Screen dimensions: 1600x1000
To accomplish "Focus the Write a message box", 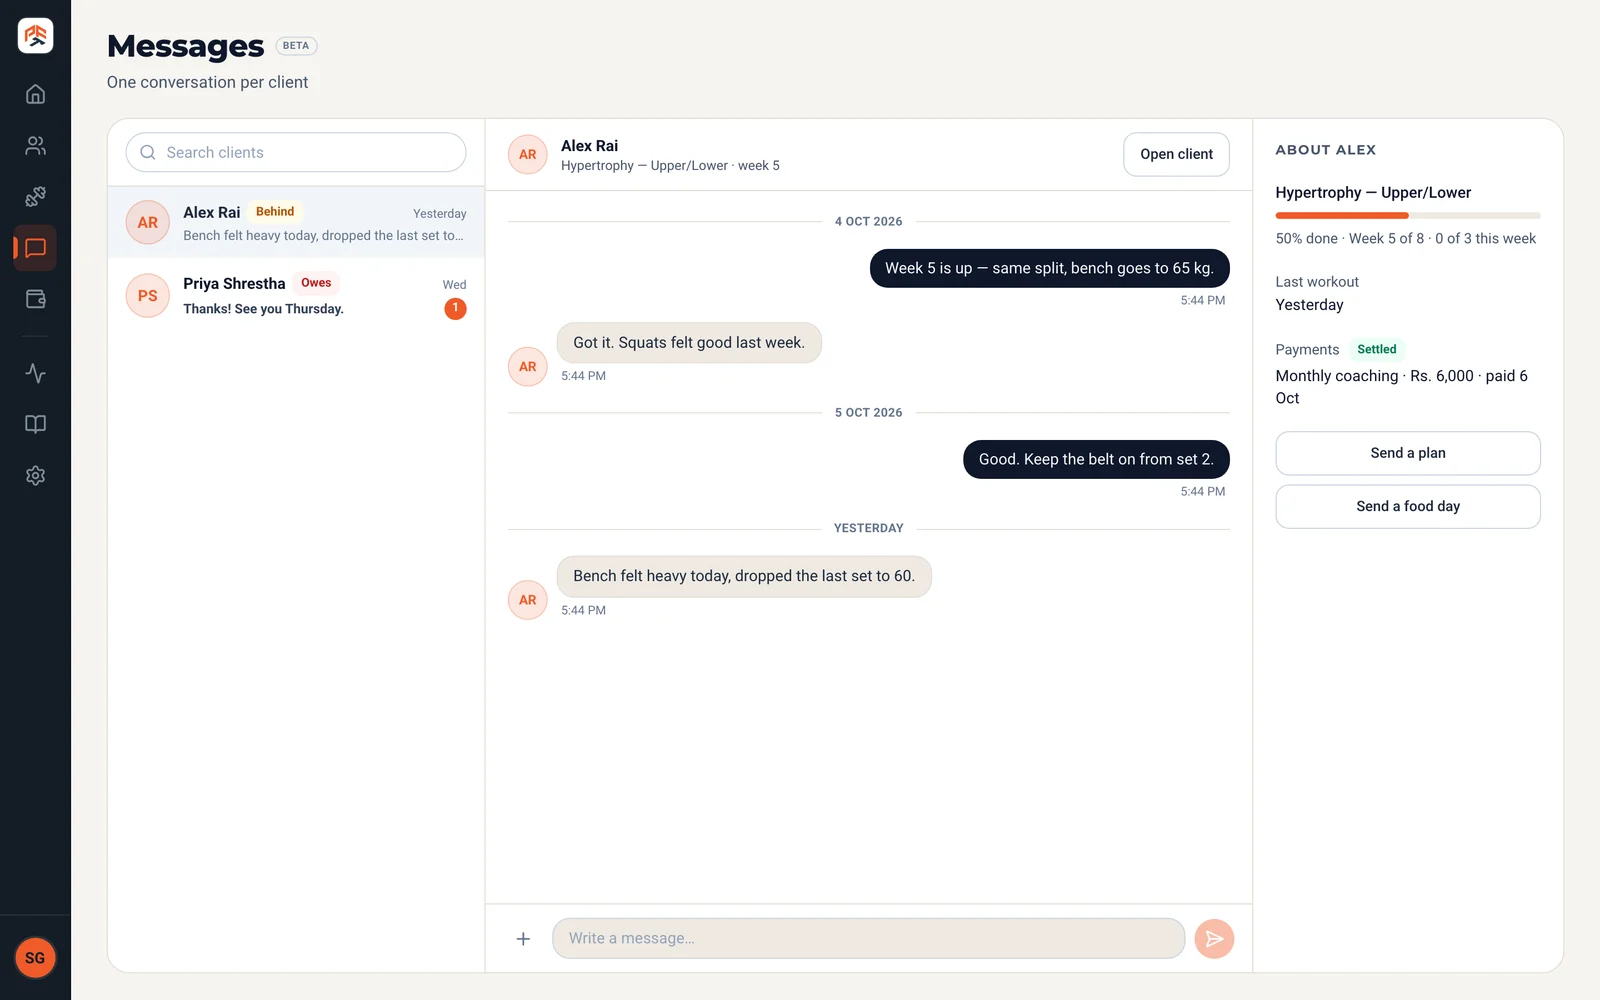I will point(868,938).
